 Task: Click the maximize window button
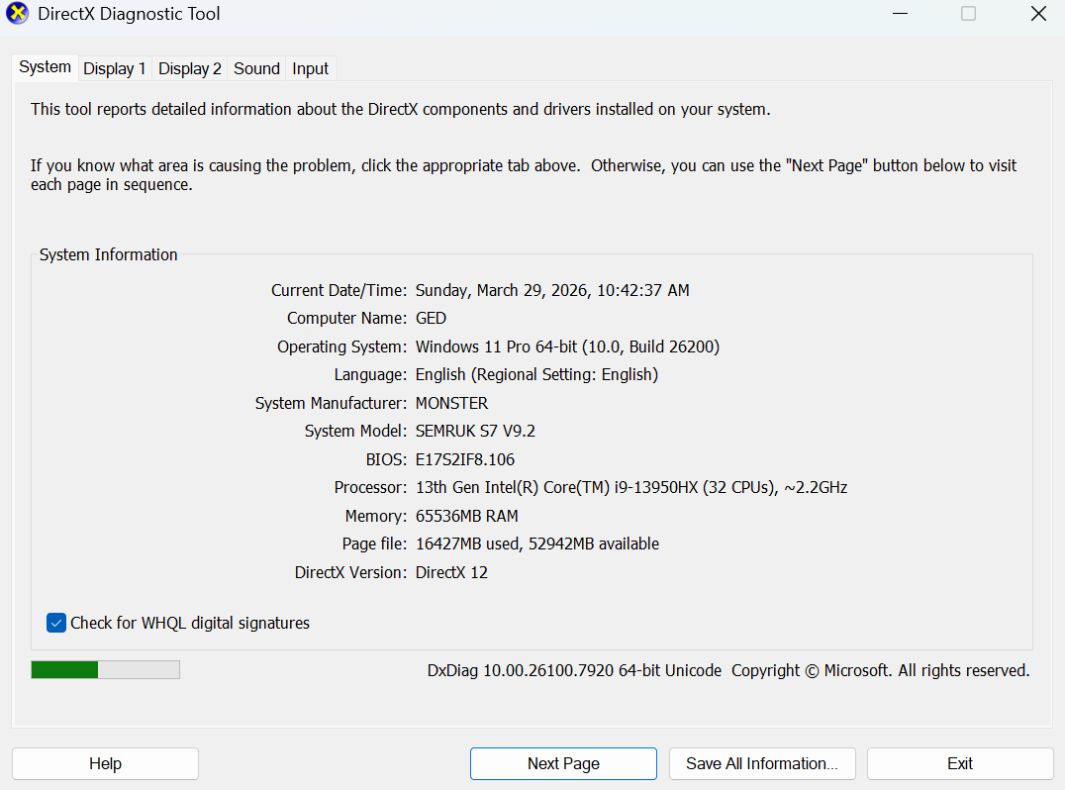click(x=968, y=14)
